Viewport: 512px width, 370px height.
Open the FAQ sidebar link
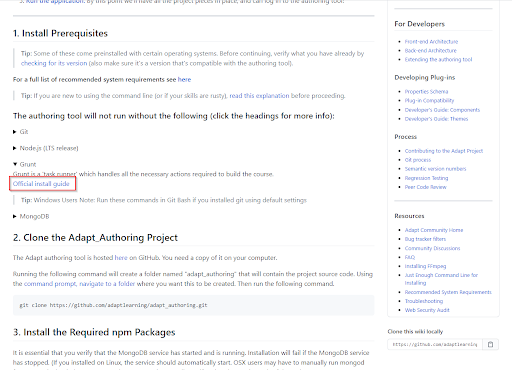(410, 257)
